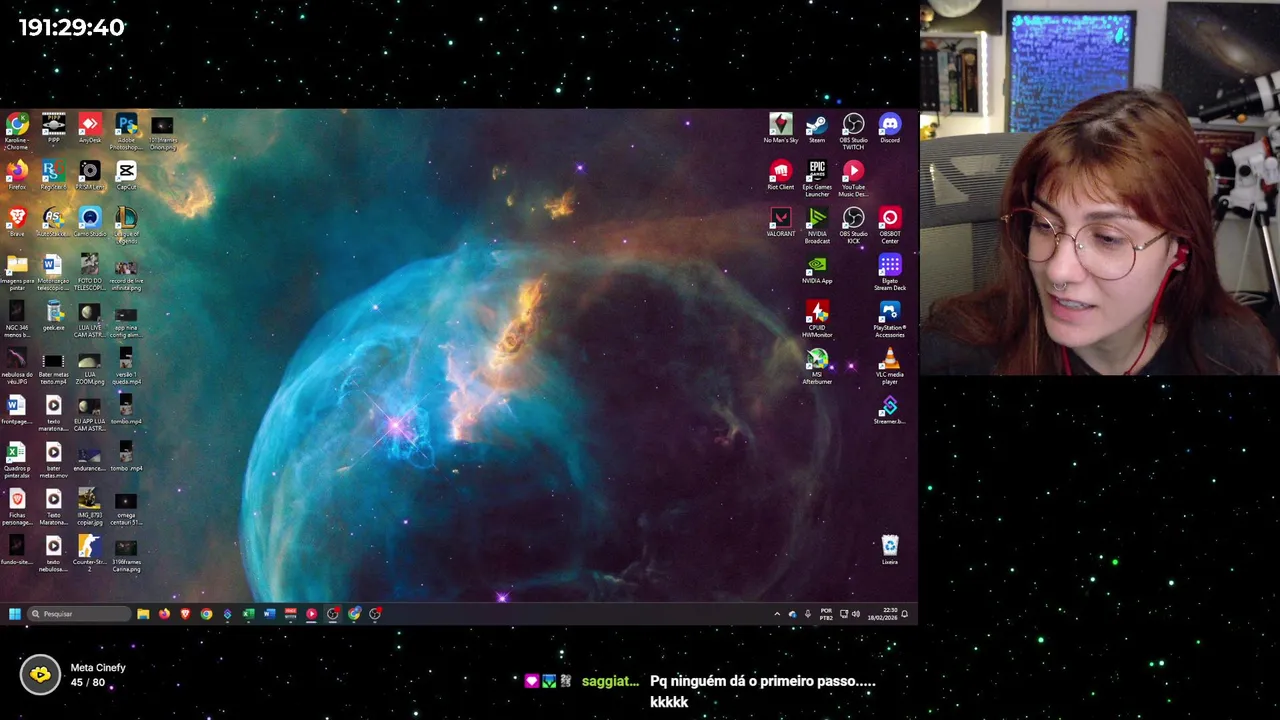Open PlayStation Accessories shortcut

(890, 319)
